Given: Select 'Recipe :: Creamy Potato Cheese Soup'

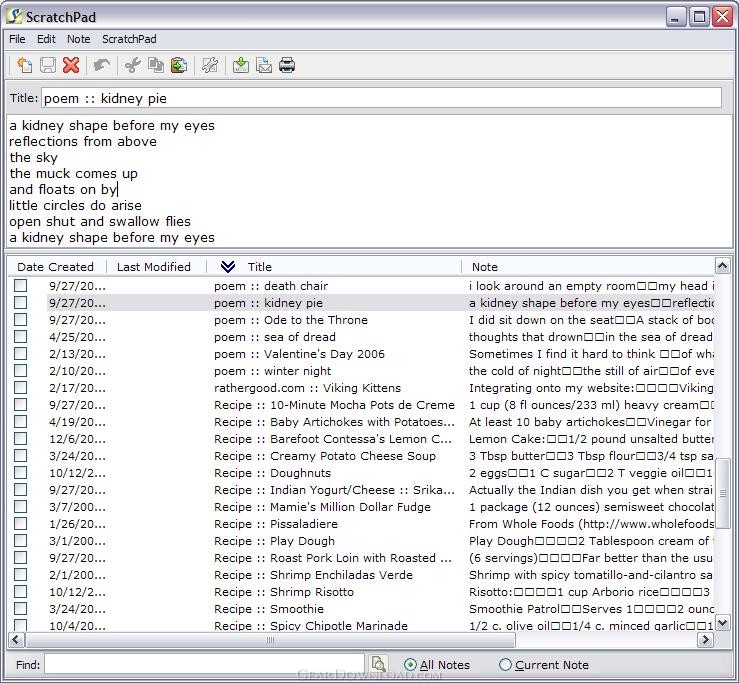Looking at the screenshot, I should point(325,455).
